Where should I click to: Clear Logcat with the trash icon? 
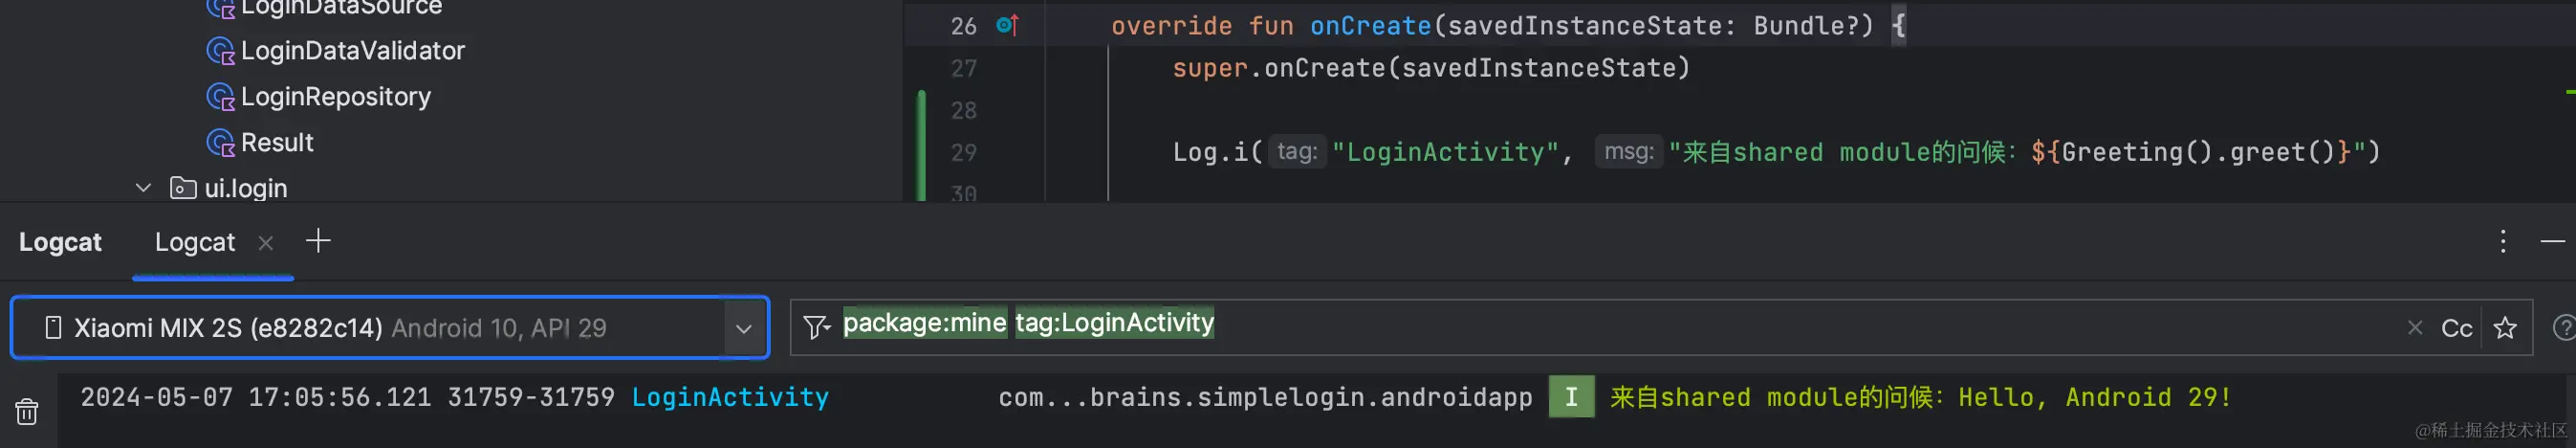(27, 411)
